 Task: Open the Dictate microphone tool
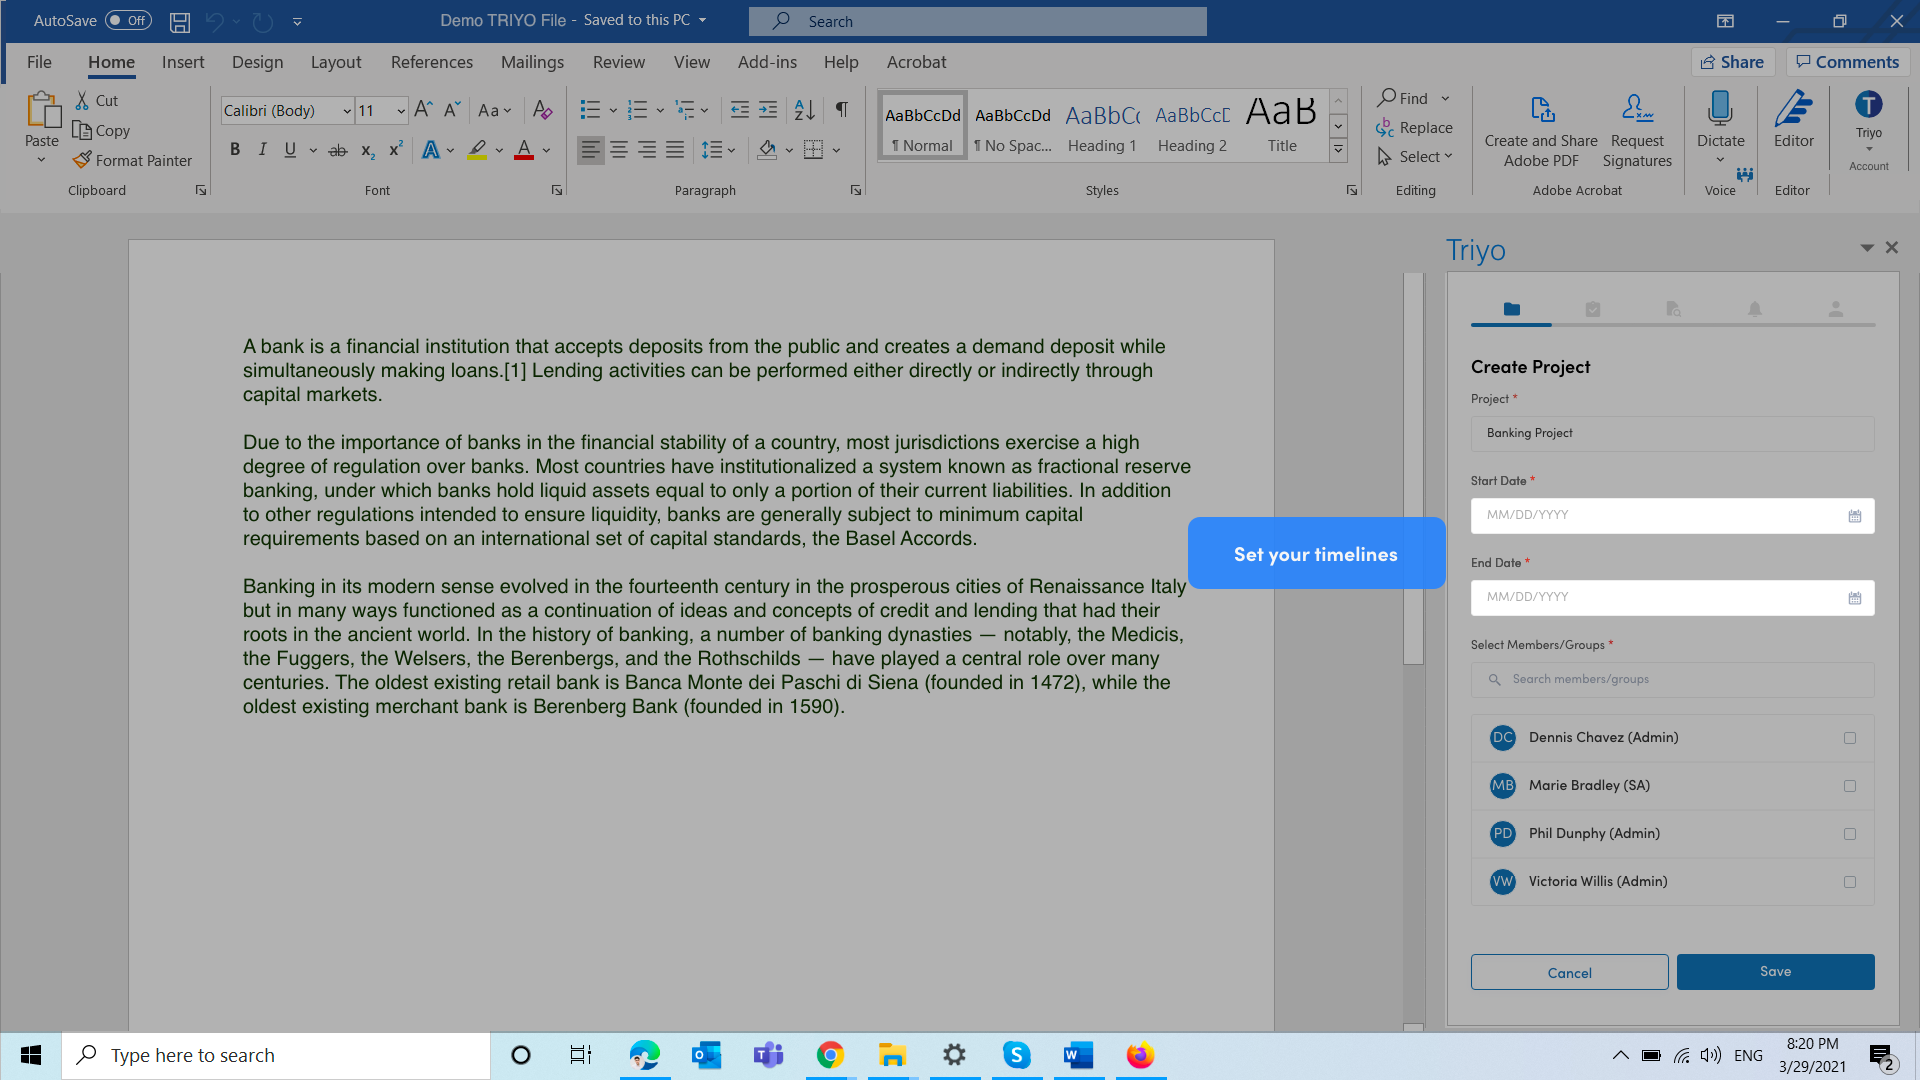point(1721,108)
